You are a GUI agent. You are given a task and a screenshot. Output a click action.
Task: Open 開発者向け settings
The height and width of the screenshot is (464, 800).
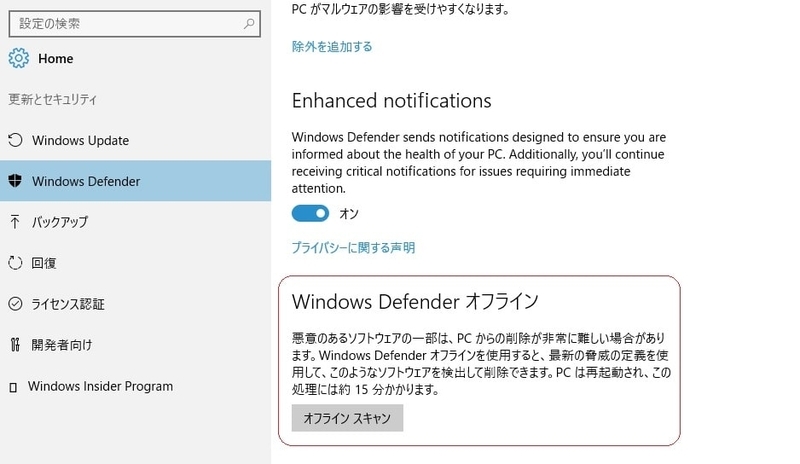click(135, 345)
